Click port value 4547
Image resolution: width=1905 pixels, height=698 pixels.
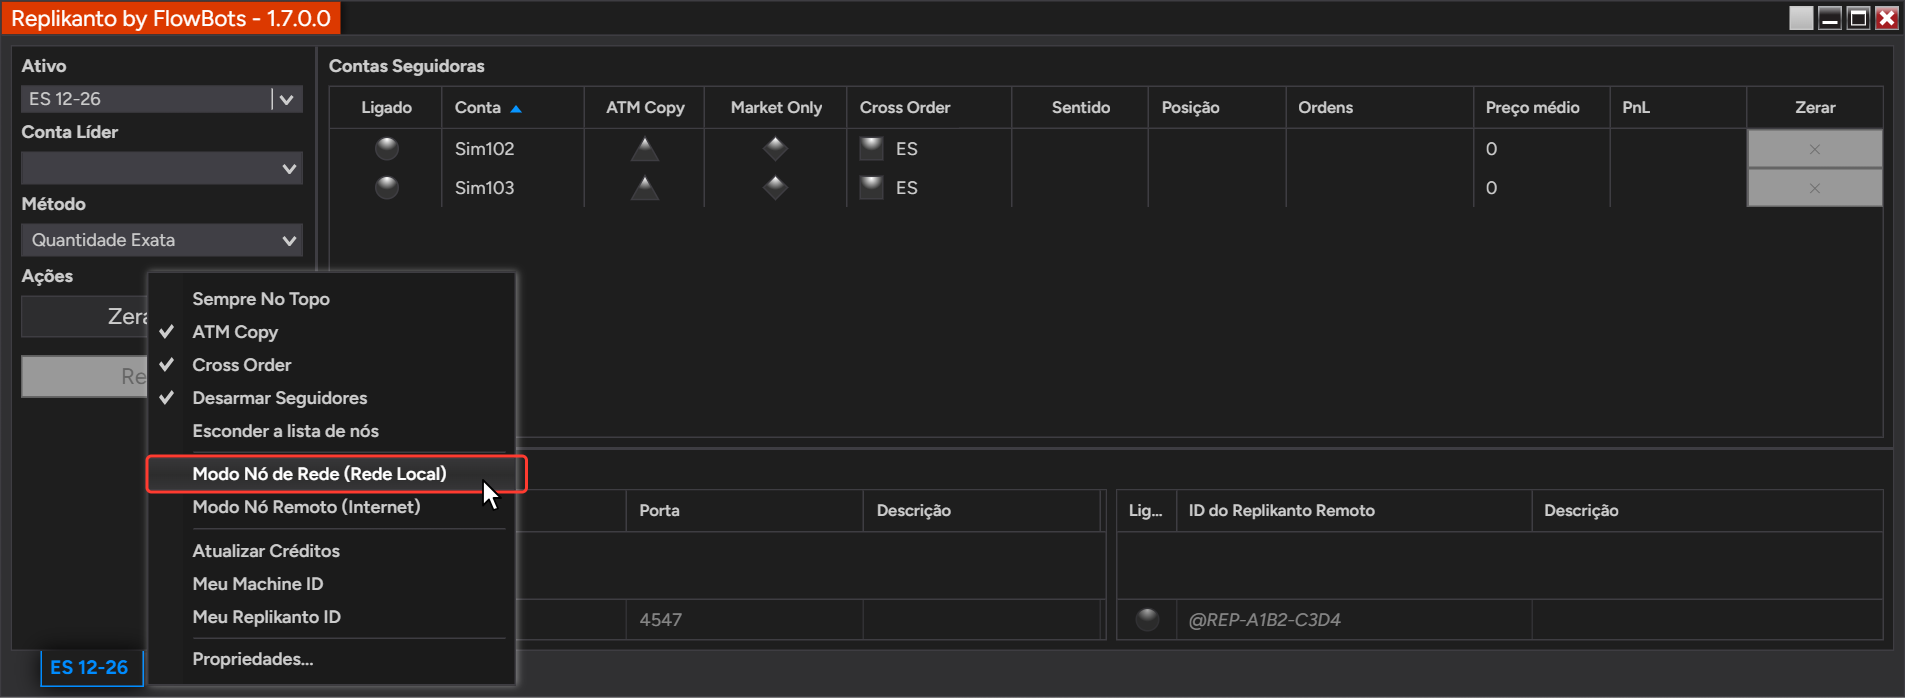pos(661,620)
